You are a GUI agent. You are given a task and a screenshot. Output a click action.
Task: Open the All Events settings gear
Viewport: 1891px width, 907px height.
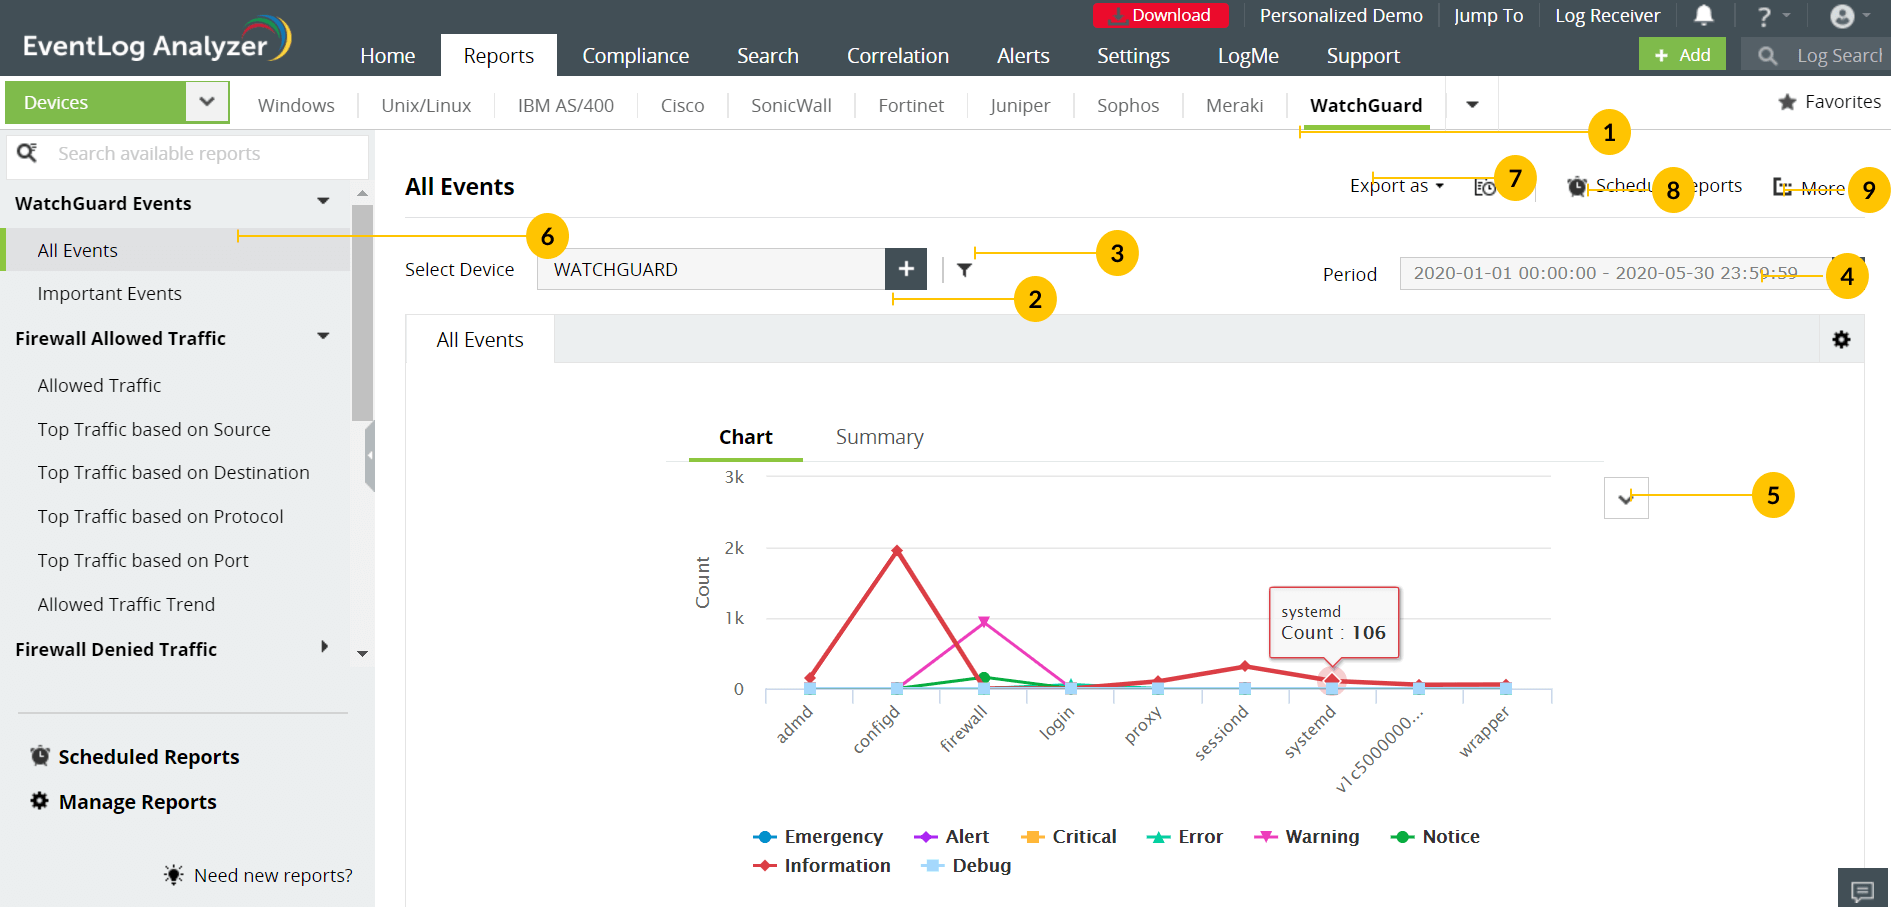pyautogui.click(x=1841, y=340)
